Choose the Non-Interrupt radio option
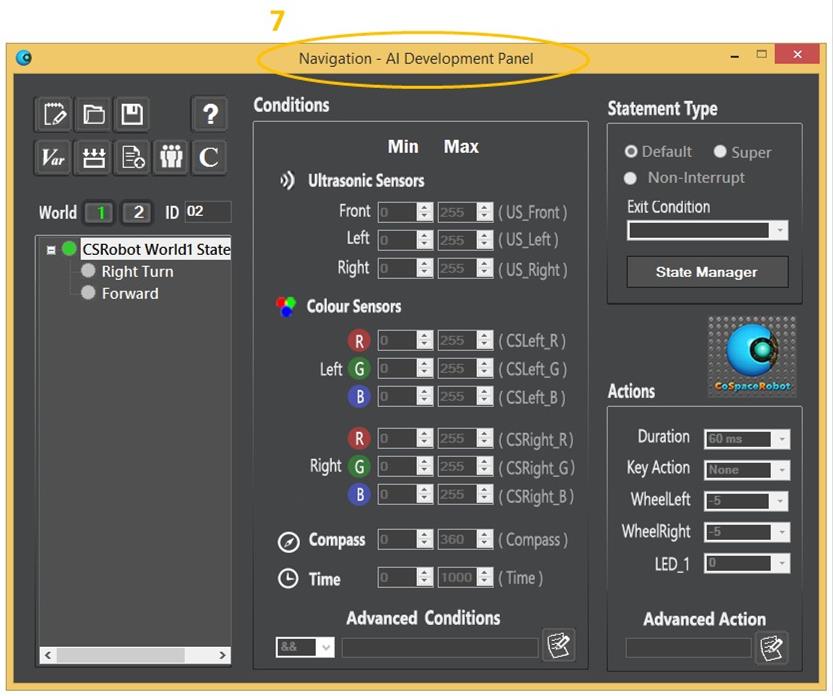 click(x=630, y=178)
